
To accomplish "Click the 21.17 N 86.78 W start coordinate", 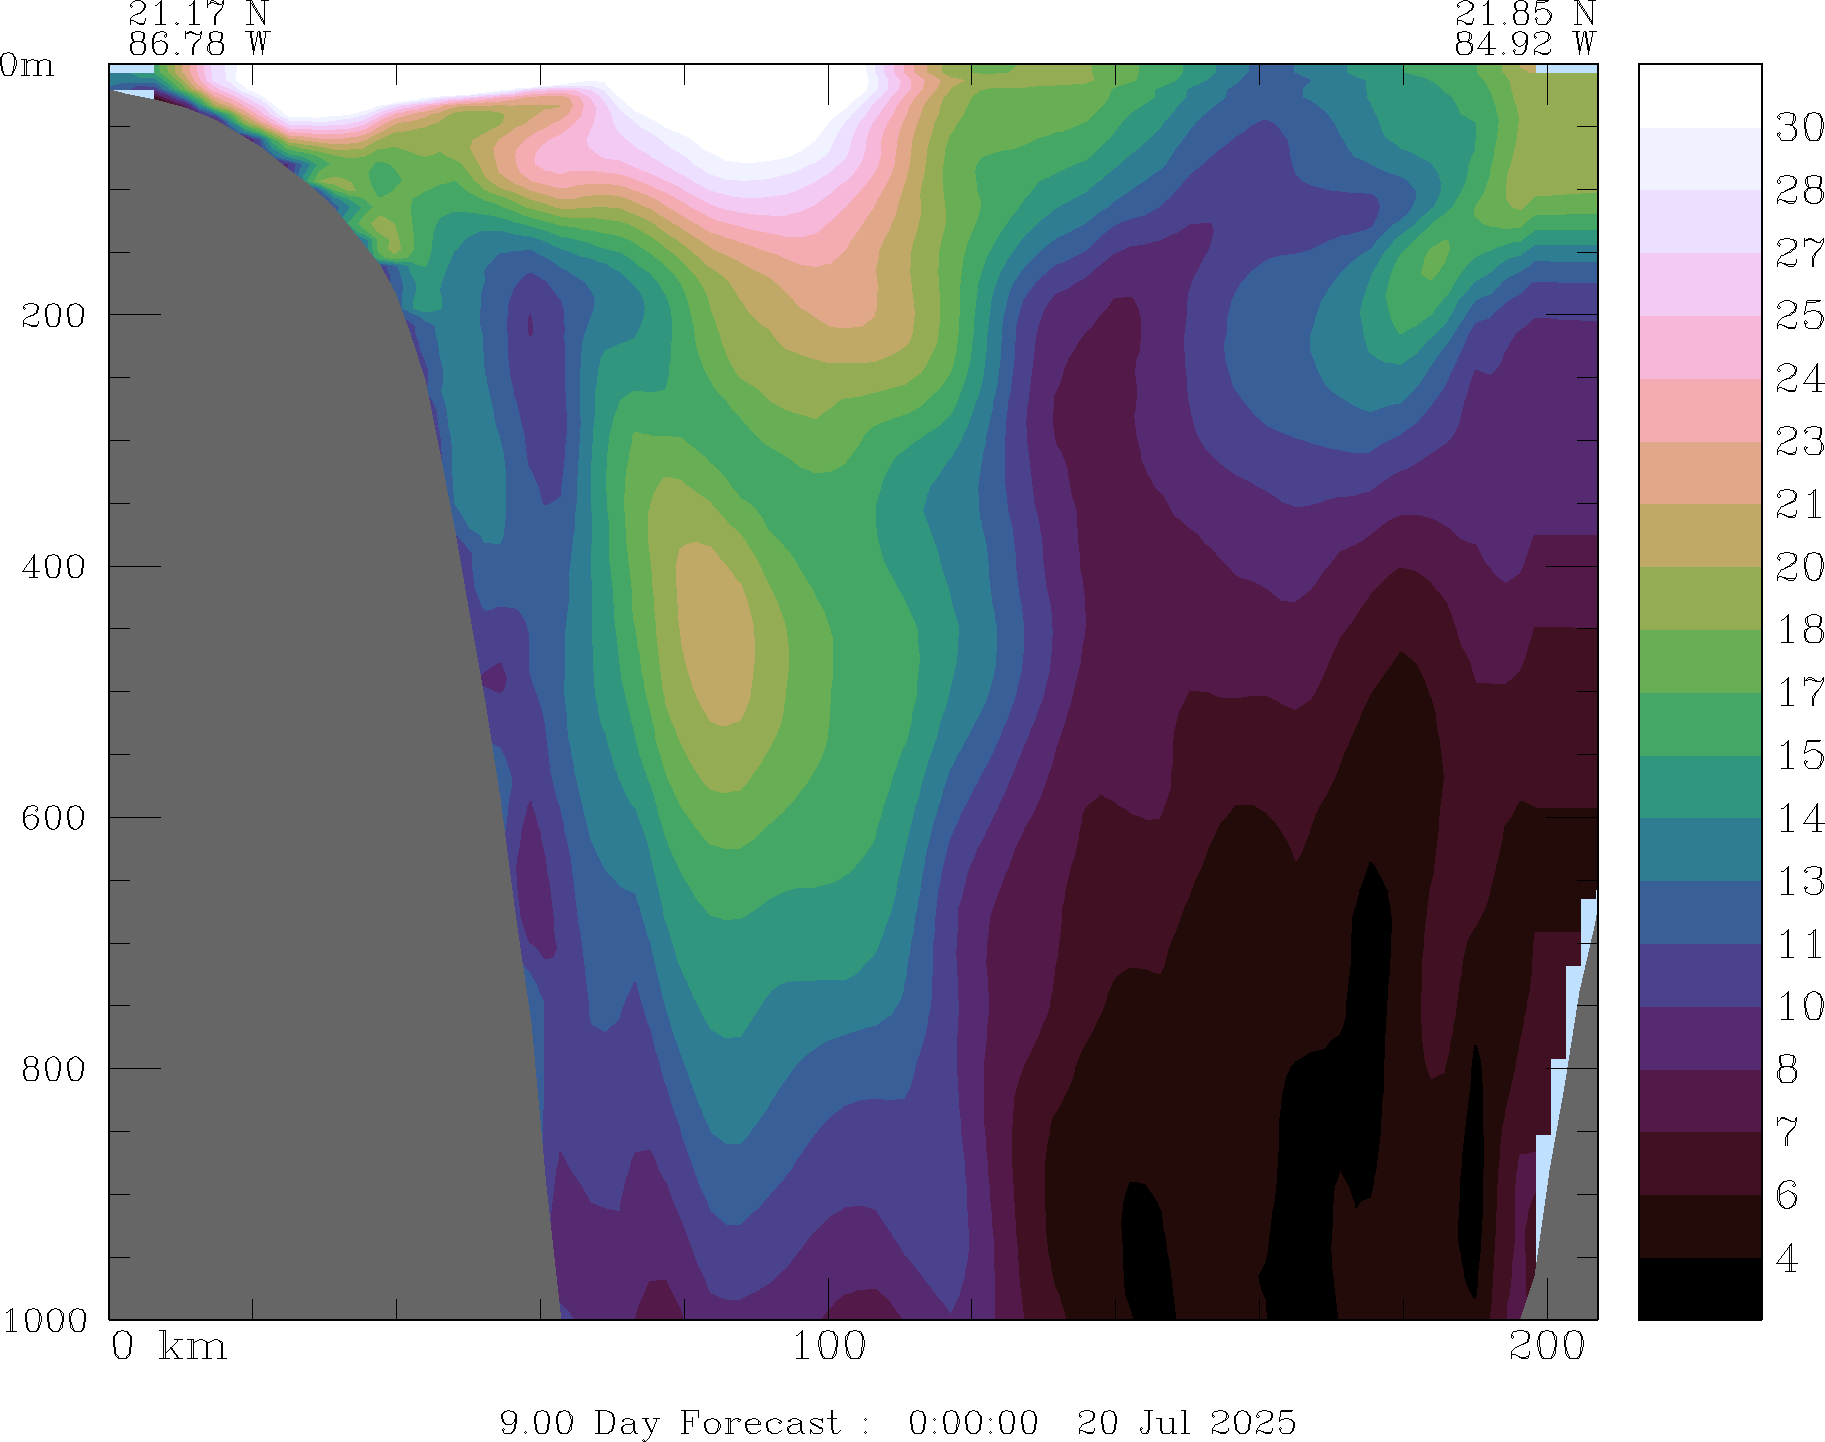I will 198,29.
